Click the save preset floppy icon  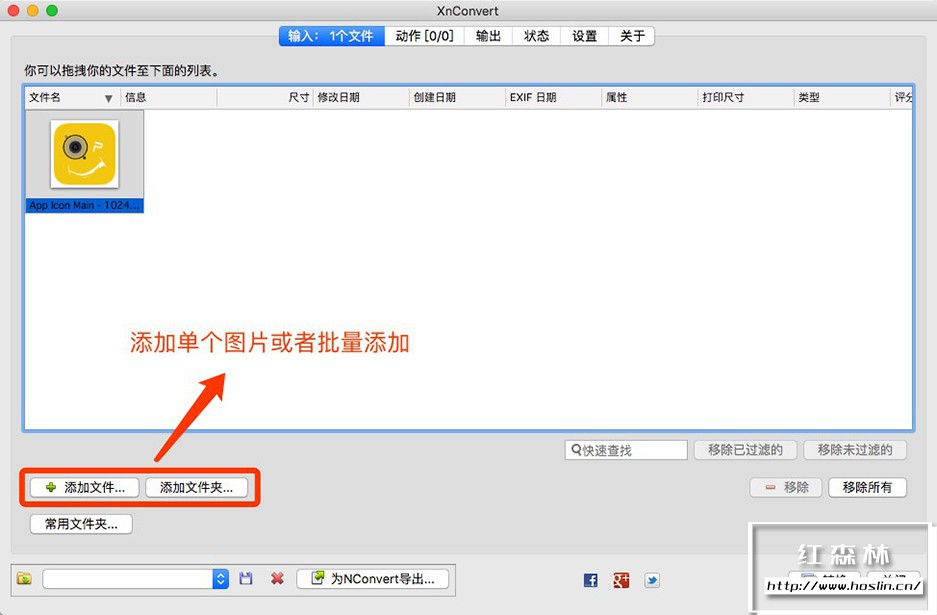(x=246, y=579)
